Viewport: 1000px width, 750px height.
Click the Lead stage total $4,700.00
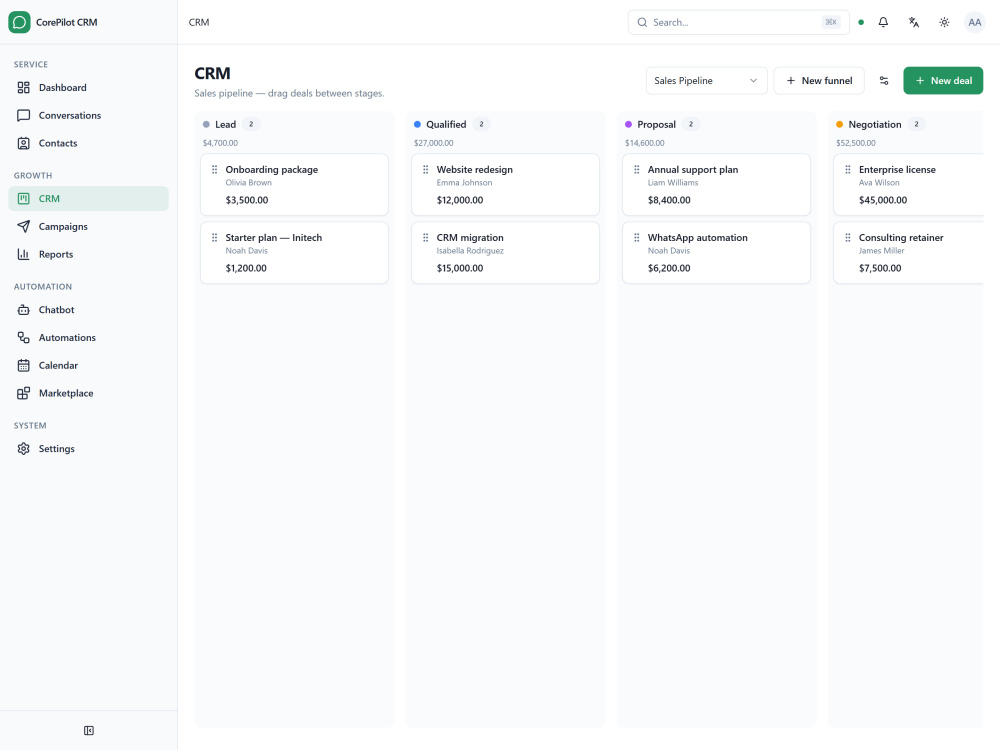220,143
